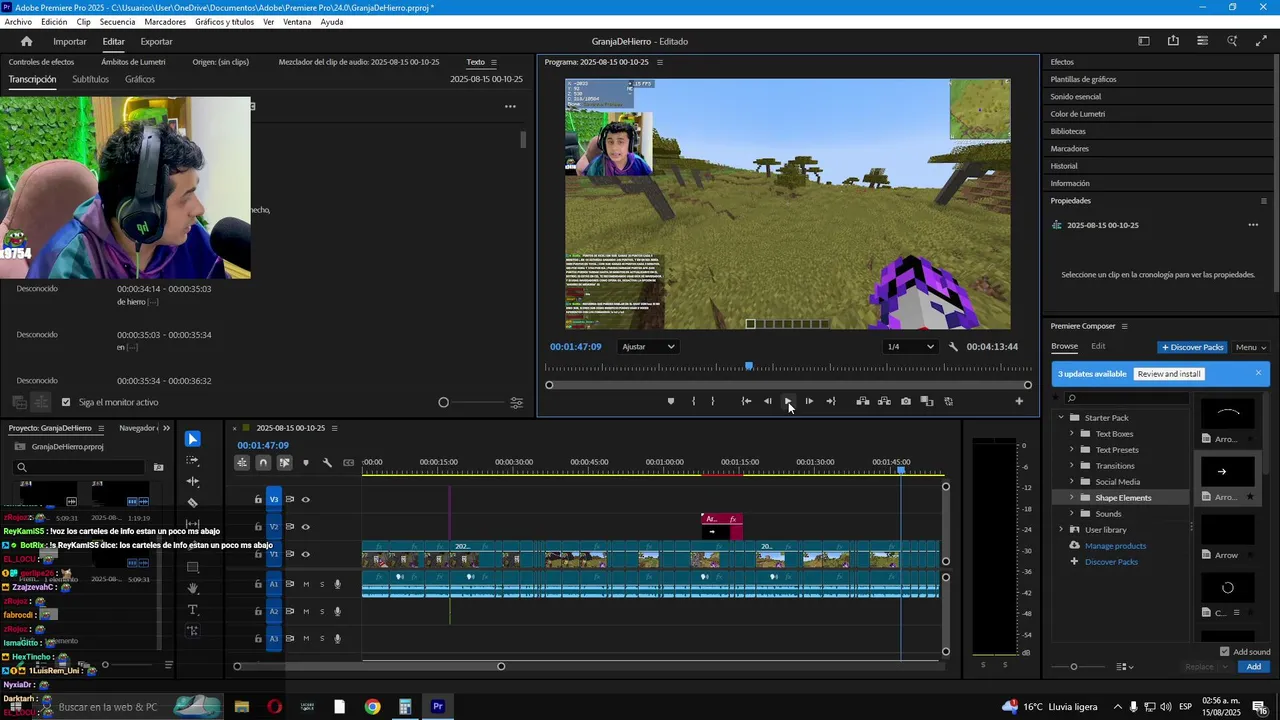Expand the Transitions folder
Viewport: 1280px width, 720px height.
[1072, 465]
